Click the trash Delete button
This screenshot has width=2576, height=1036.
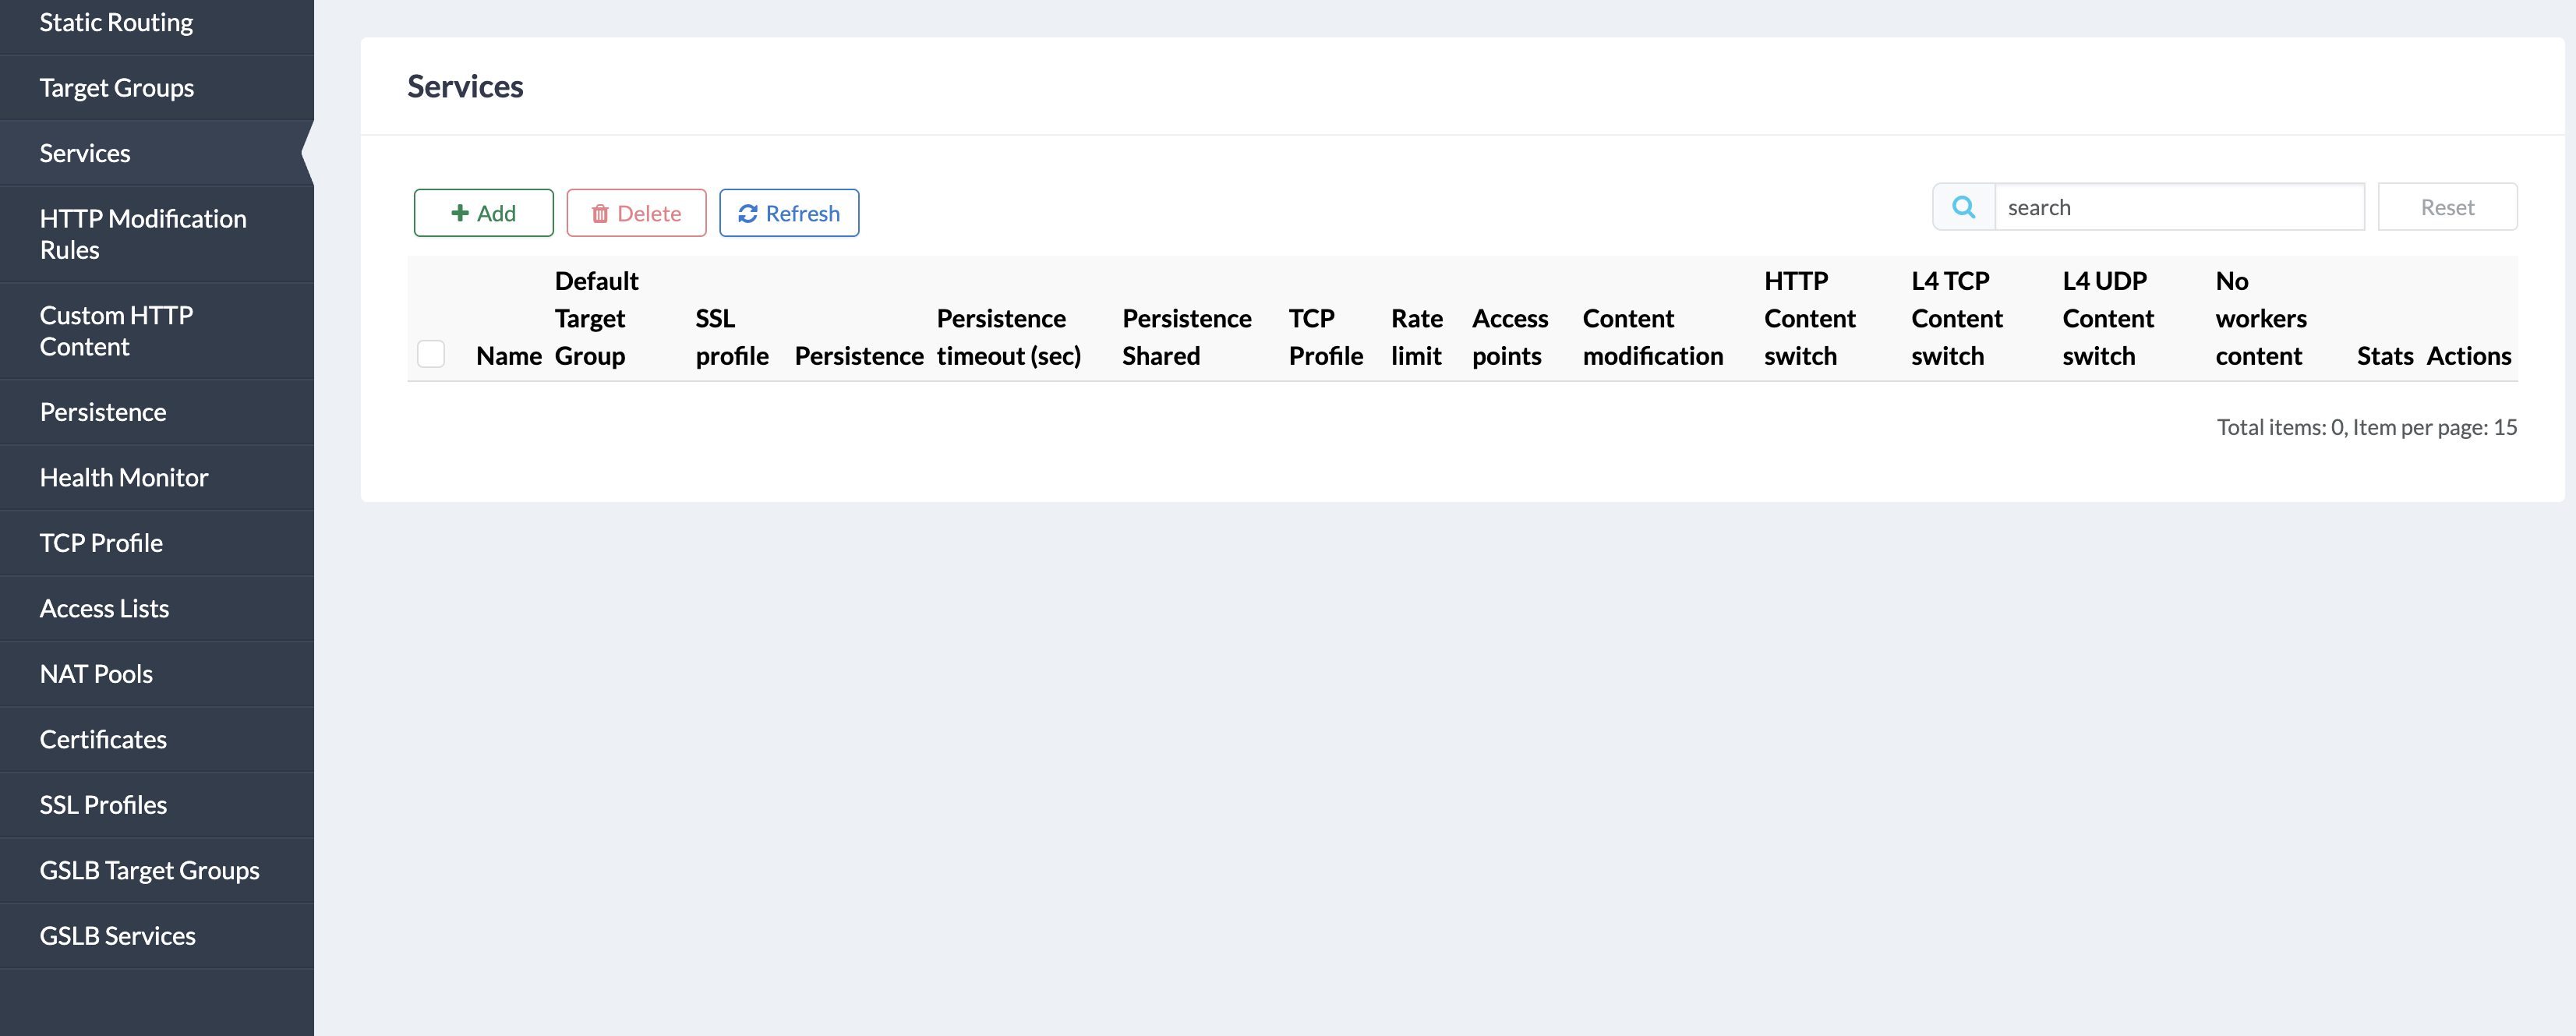pyautogui.click(x=636, y=213)
